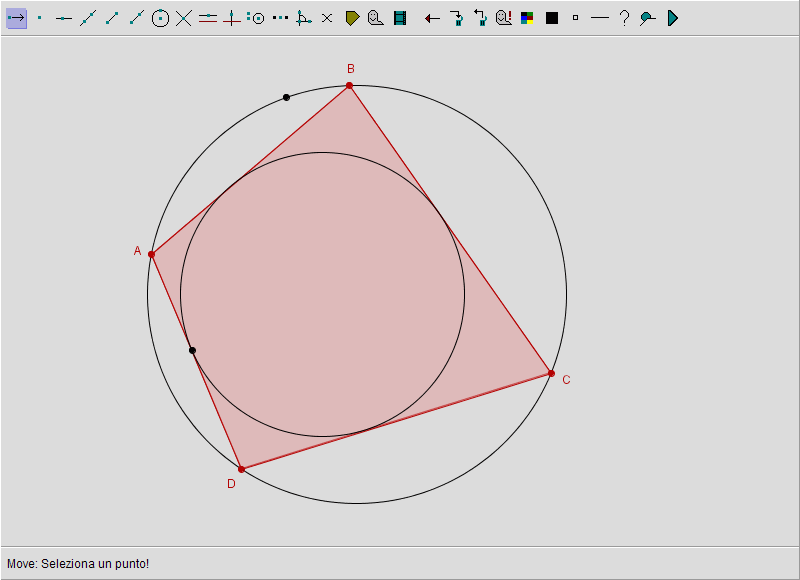Viewport: 800px width, 580px height.
Task: Click the black color square
Action: click(x=552, y=18)
